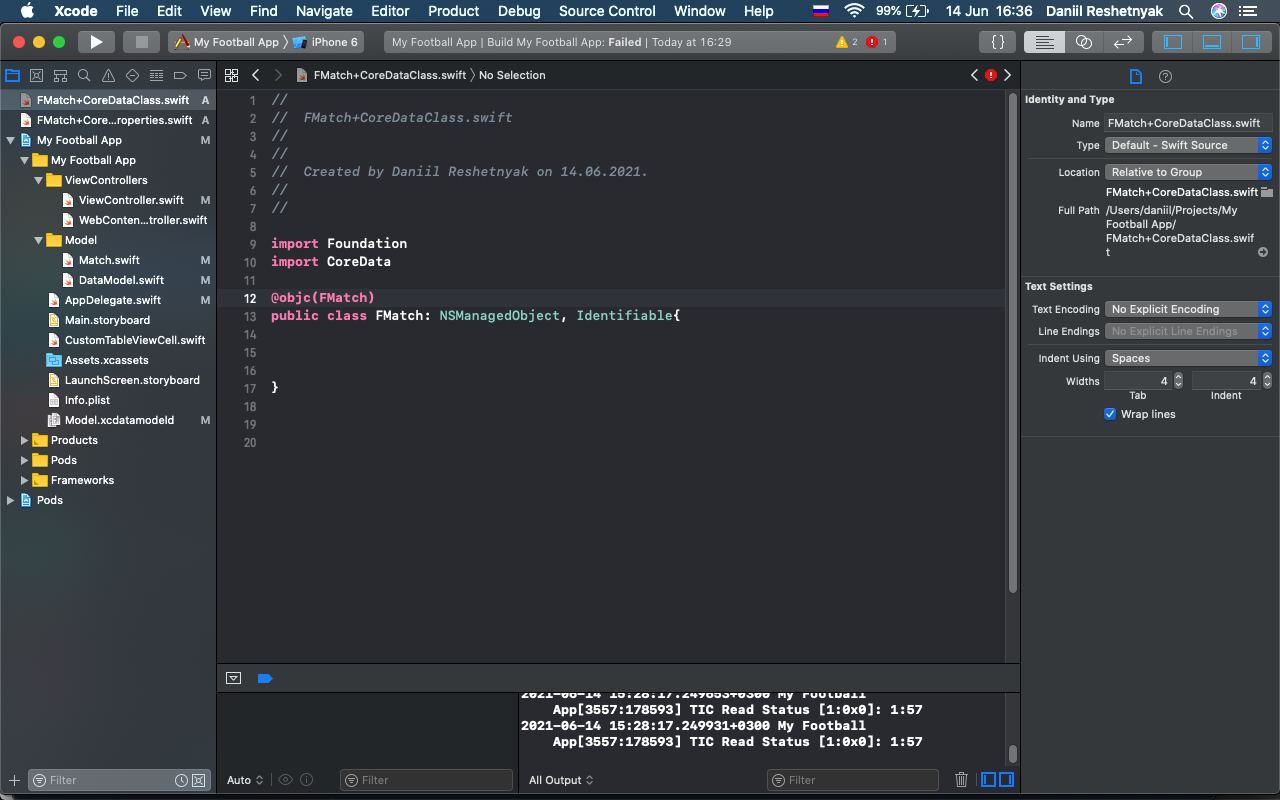The width and height of the screenshot is (1280, 800).
Task: Open the Navigate menu
Action: click(324, 11)
